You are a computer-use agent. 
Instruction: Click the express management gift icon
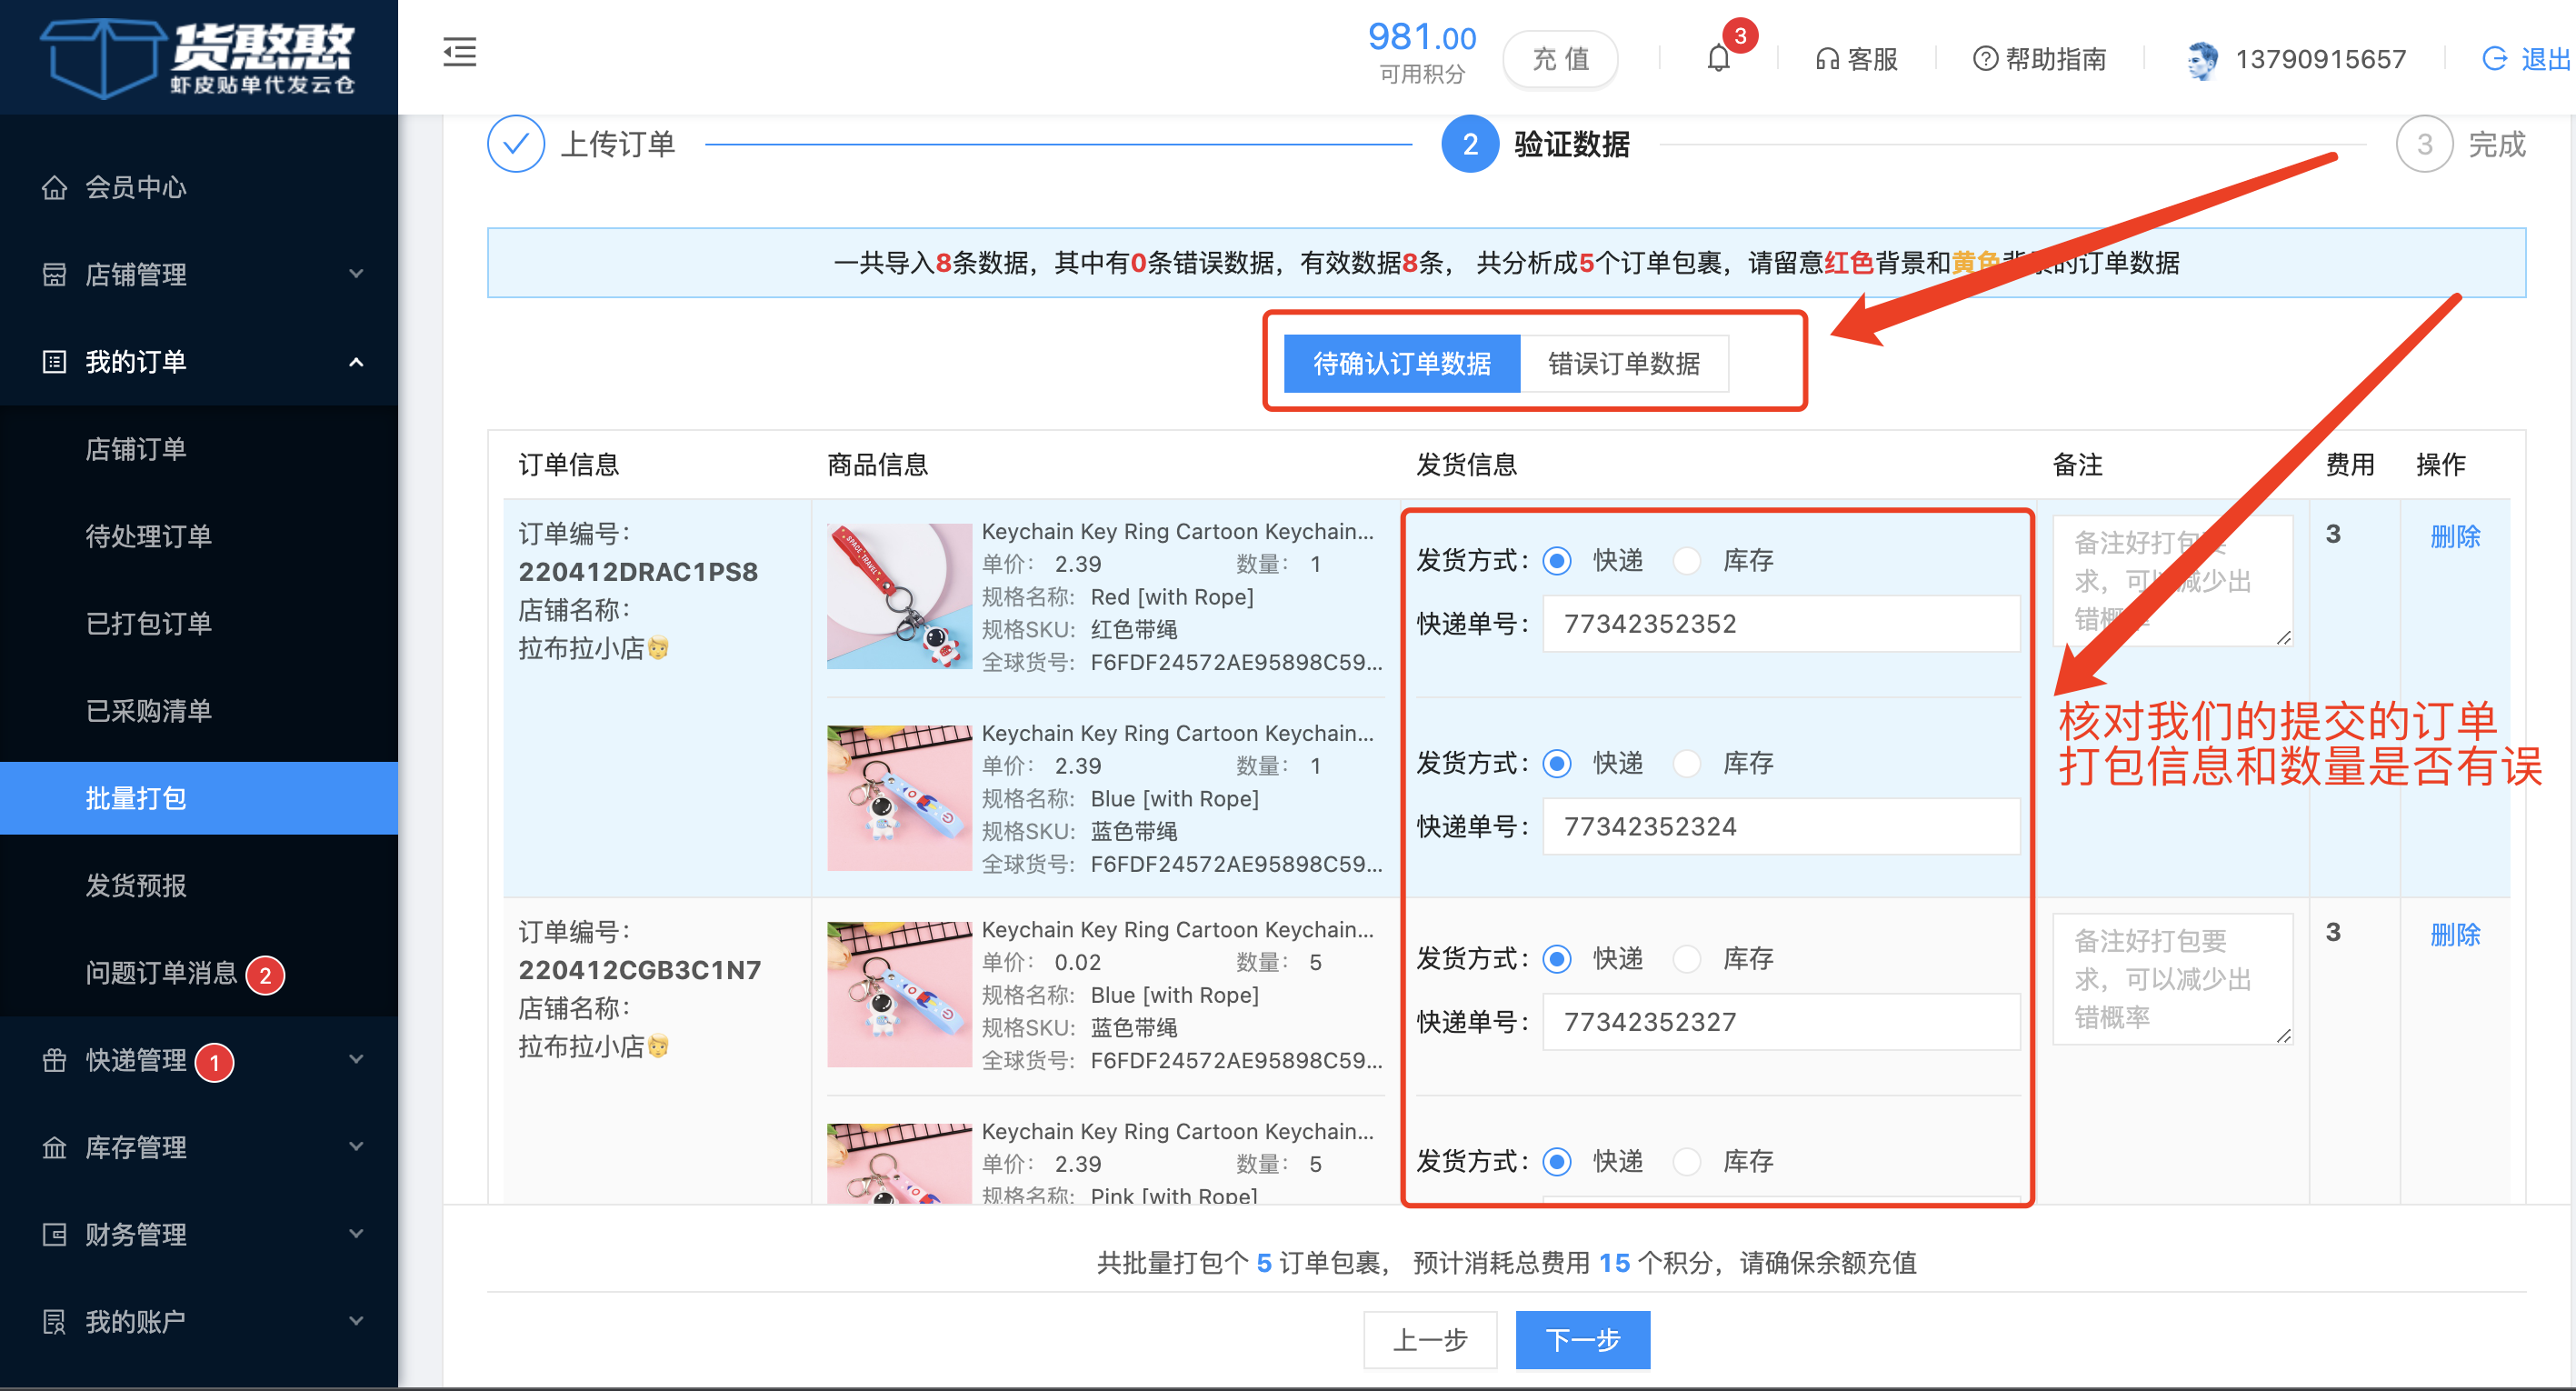(x=54, y=1060)
